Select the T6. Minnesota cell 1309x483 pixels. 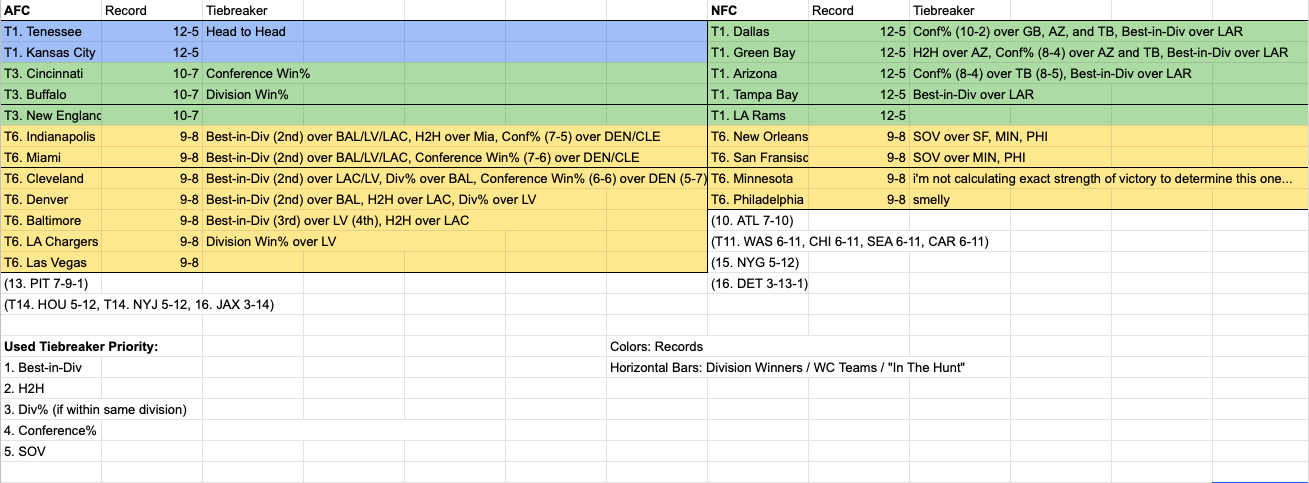755,178
